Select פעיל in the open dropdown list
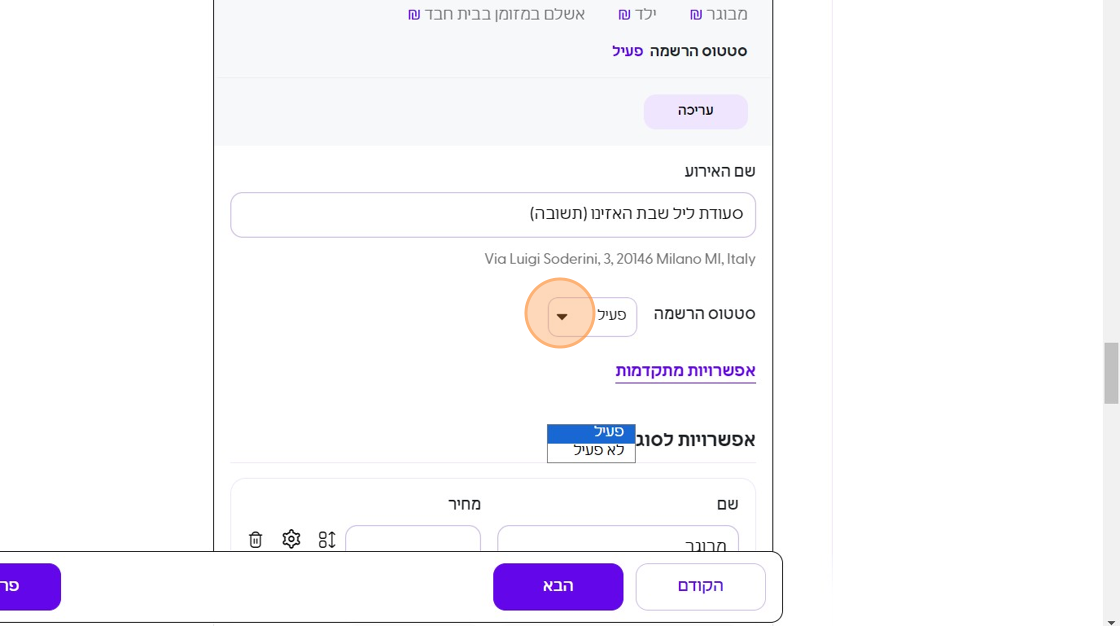The width and height of the screenshot is (1120, 626). pyautogui.click(x=591, y=432)
